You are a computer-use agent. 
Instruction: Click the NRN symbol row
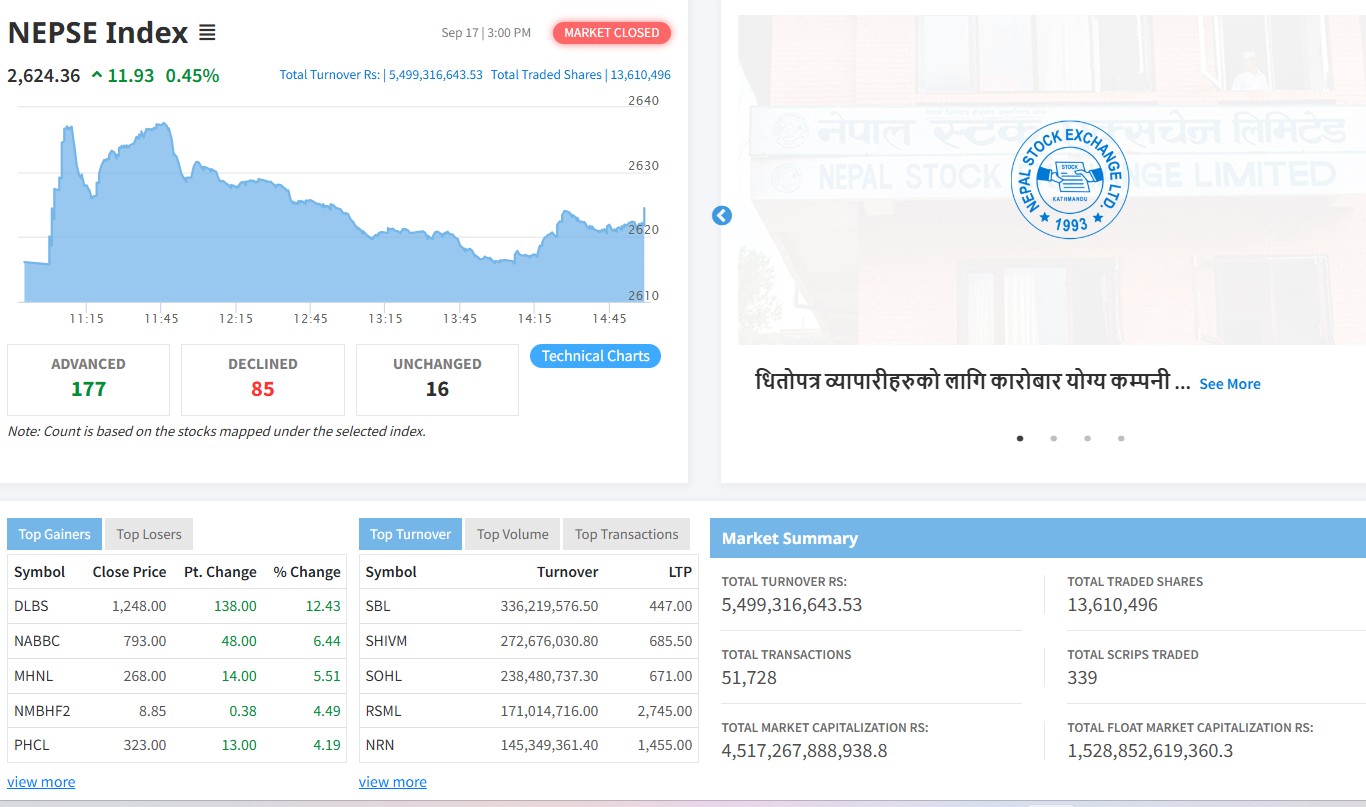(x=528, y=745)
